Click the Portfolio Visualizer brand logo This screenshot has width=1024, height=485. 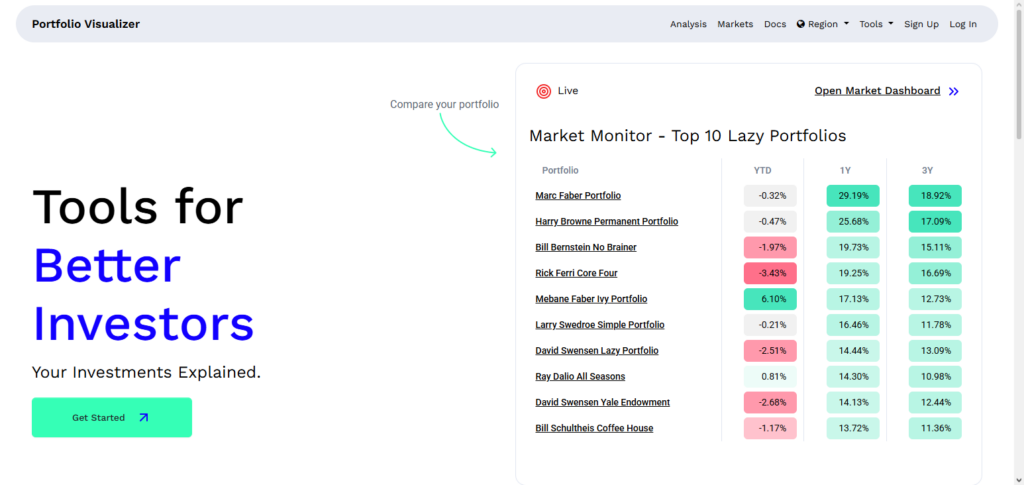(x=86, y=24)
